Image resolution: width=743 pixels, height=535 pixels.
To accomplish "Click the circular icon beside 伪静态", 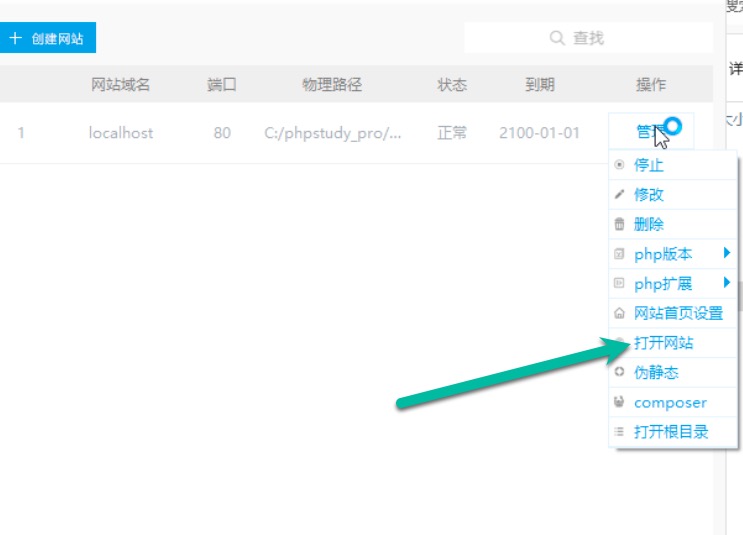I will [x=619, y=372].
